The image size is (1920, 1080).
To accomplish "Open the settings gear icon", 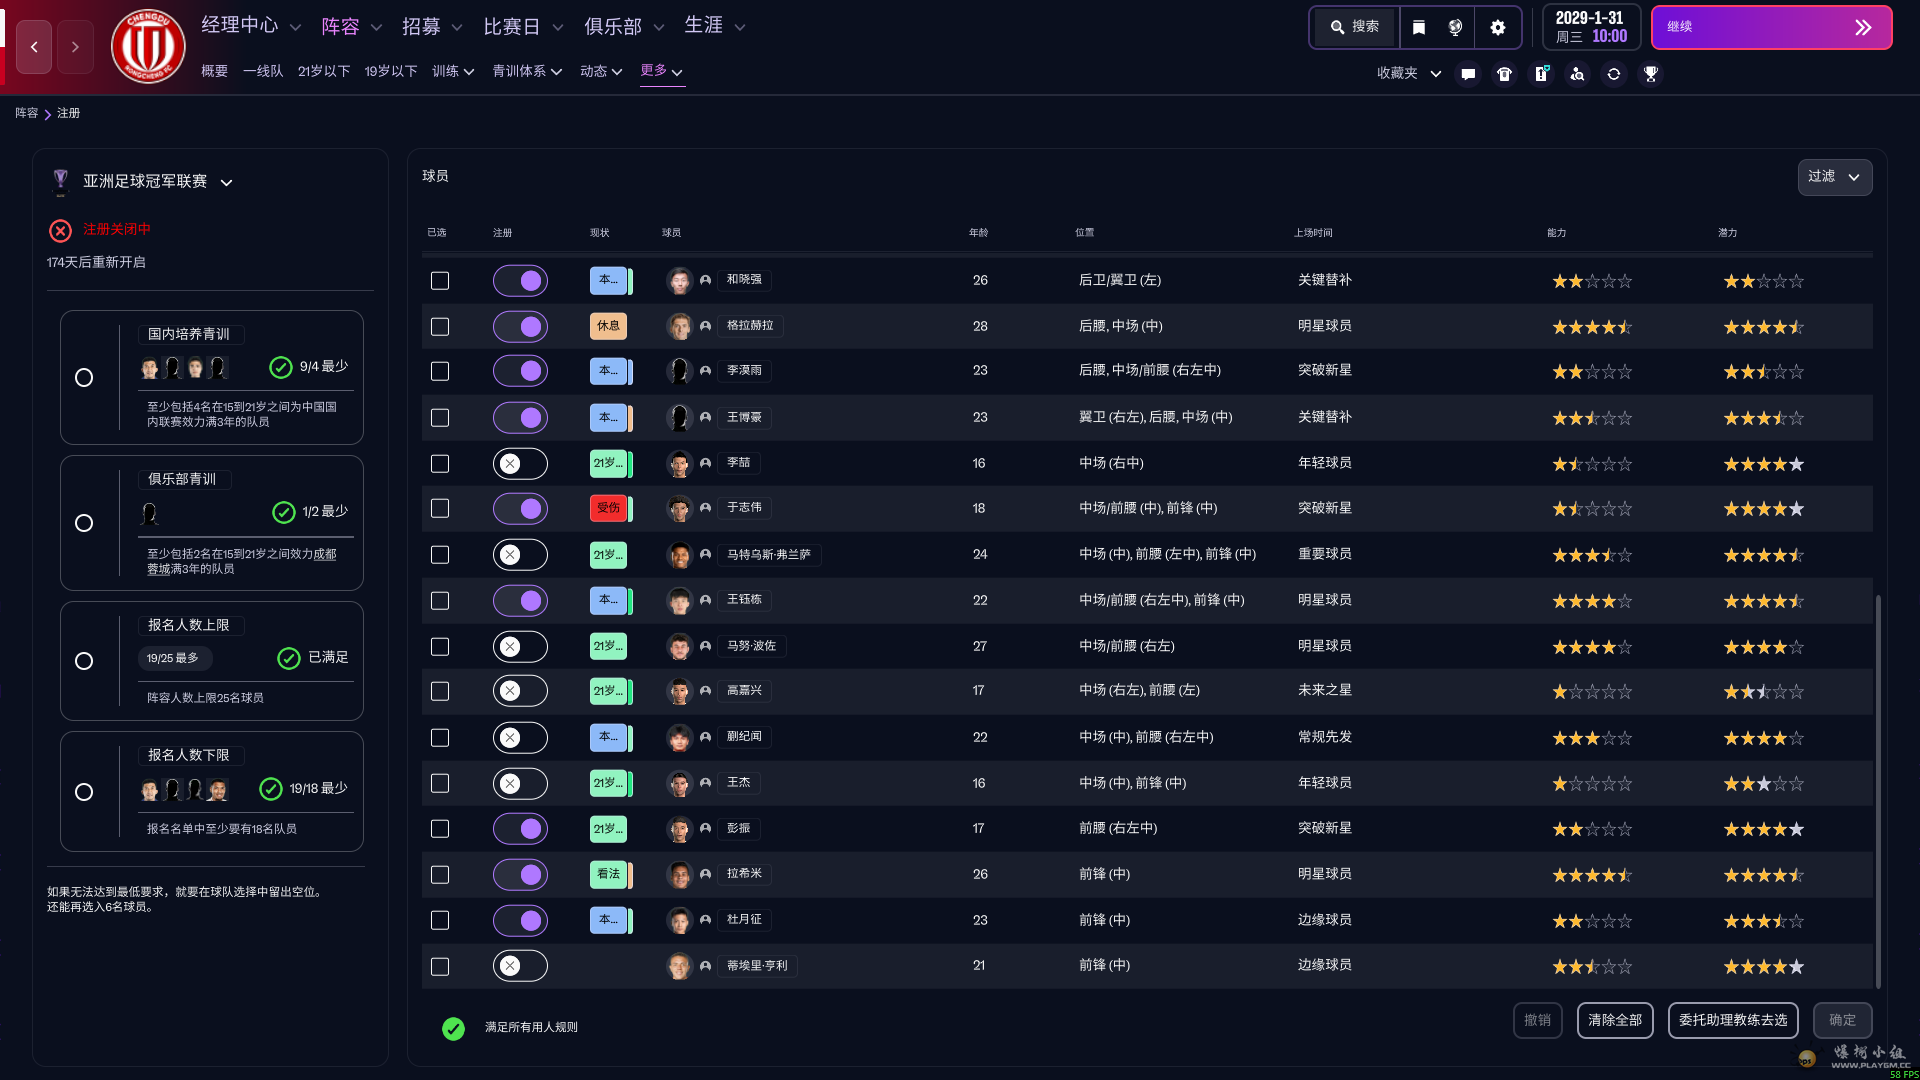I will [1497, 28].
